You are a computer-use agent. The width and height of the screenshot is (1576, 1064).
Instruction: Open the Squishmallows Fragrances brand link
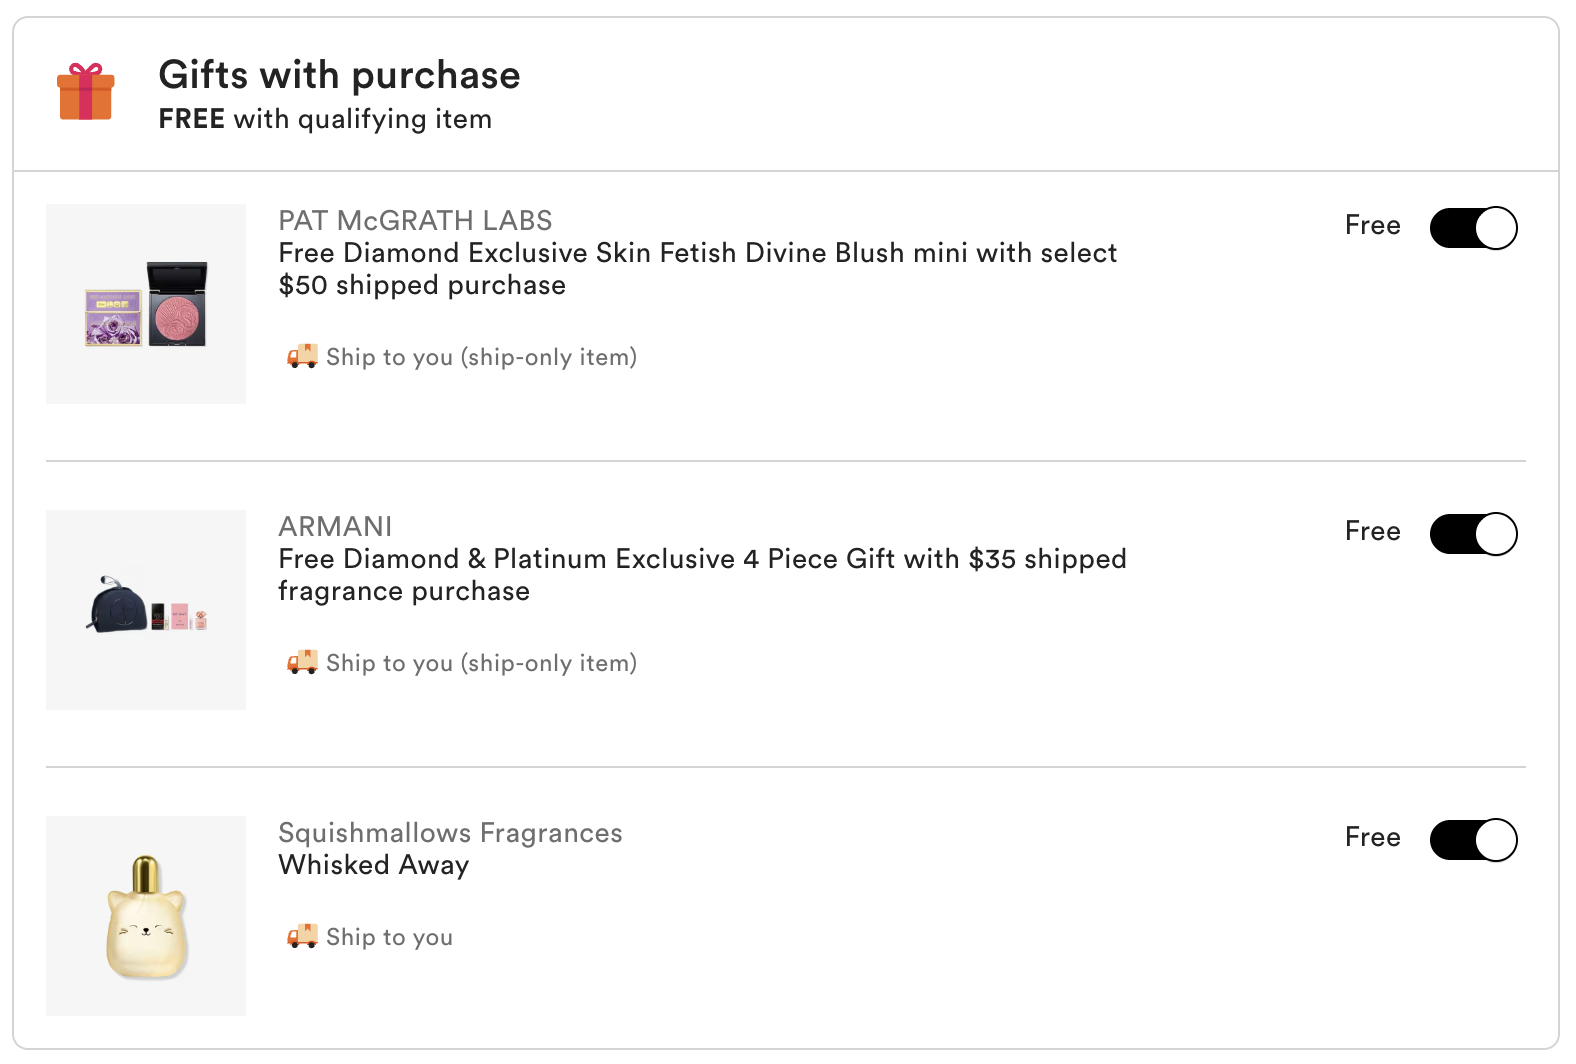450,832
